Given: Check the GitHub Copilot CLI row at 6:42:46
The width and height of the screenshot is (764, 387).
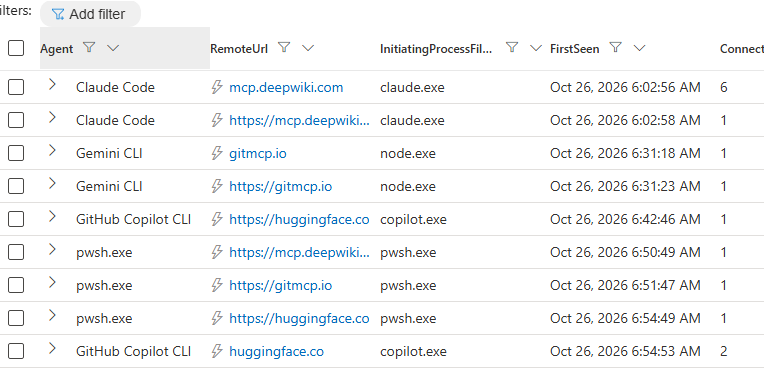Looking at the screenshot, I should [x=16, y=219].
